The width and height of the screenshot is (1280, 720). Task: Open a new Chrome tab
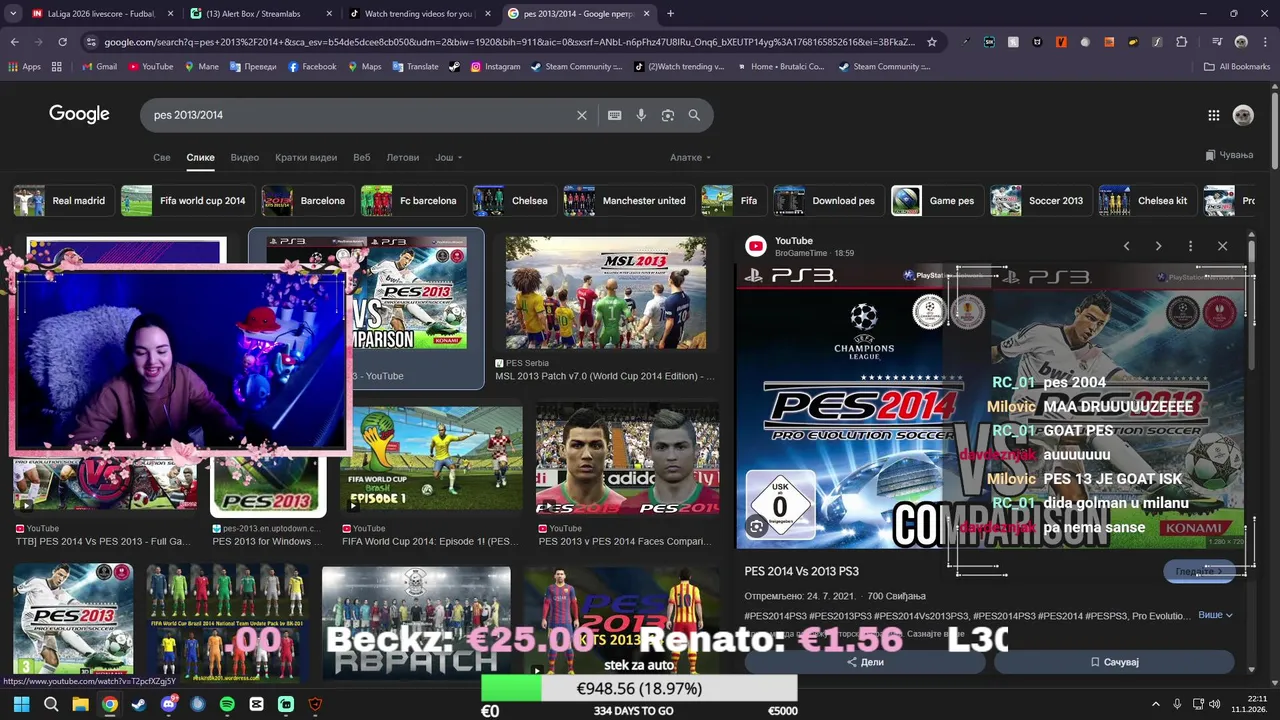(x=670, y=14)
